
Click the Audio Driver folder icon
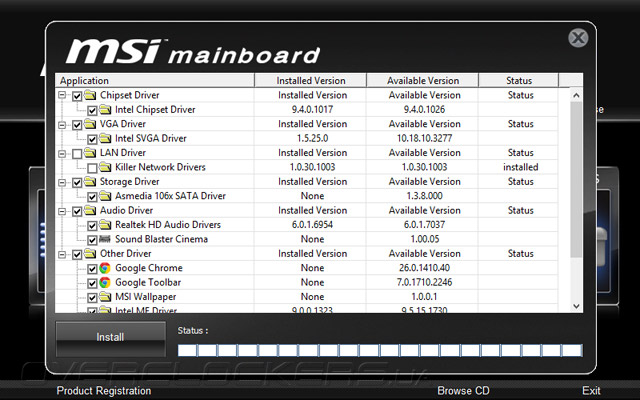pos(90,211)
